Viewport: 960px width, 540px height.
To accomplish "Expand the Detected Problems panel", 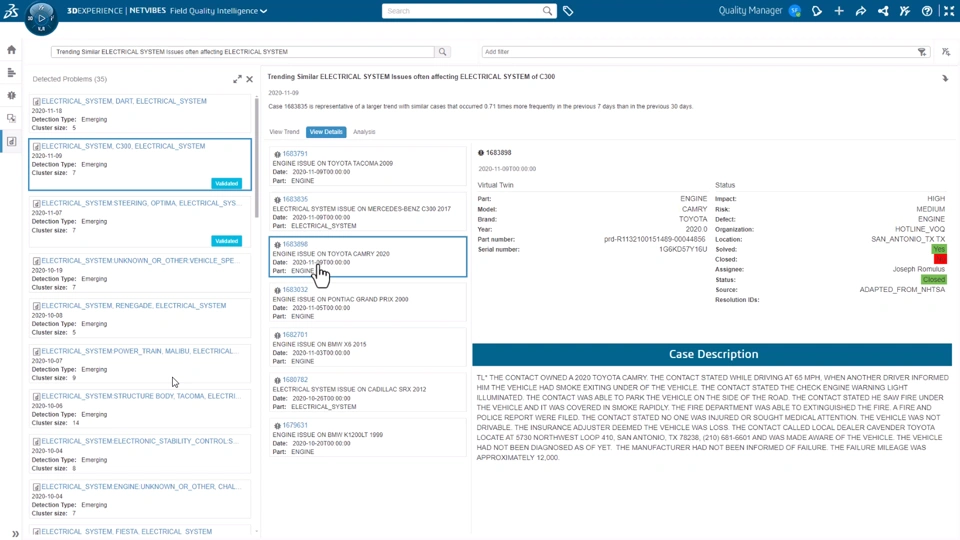I will coord(238,79).
